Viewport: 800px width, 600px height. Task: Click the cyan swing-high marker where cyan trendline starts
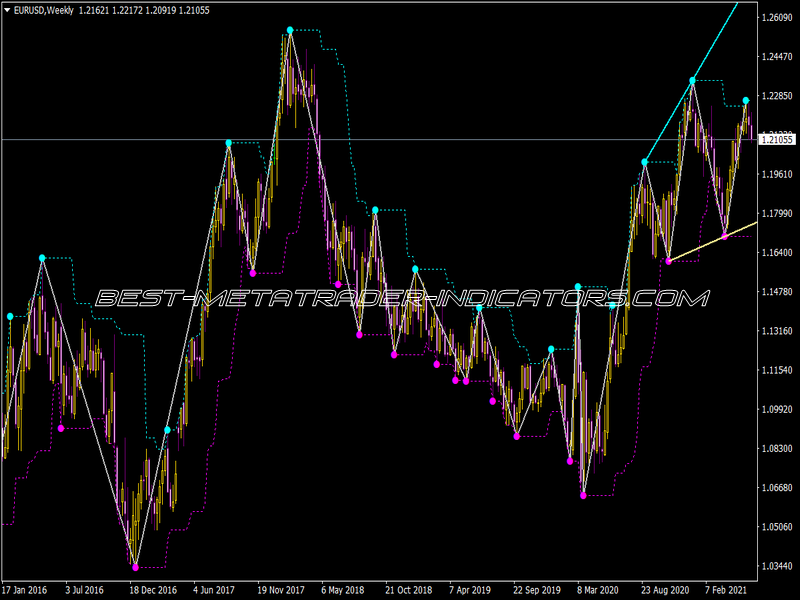pyautogui.click(x=644, y=162)
